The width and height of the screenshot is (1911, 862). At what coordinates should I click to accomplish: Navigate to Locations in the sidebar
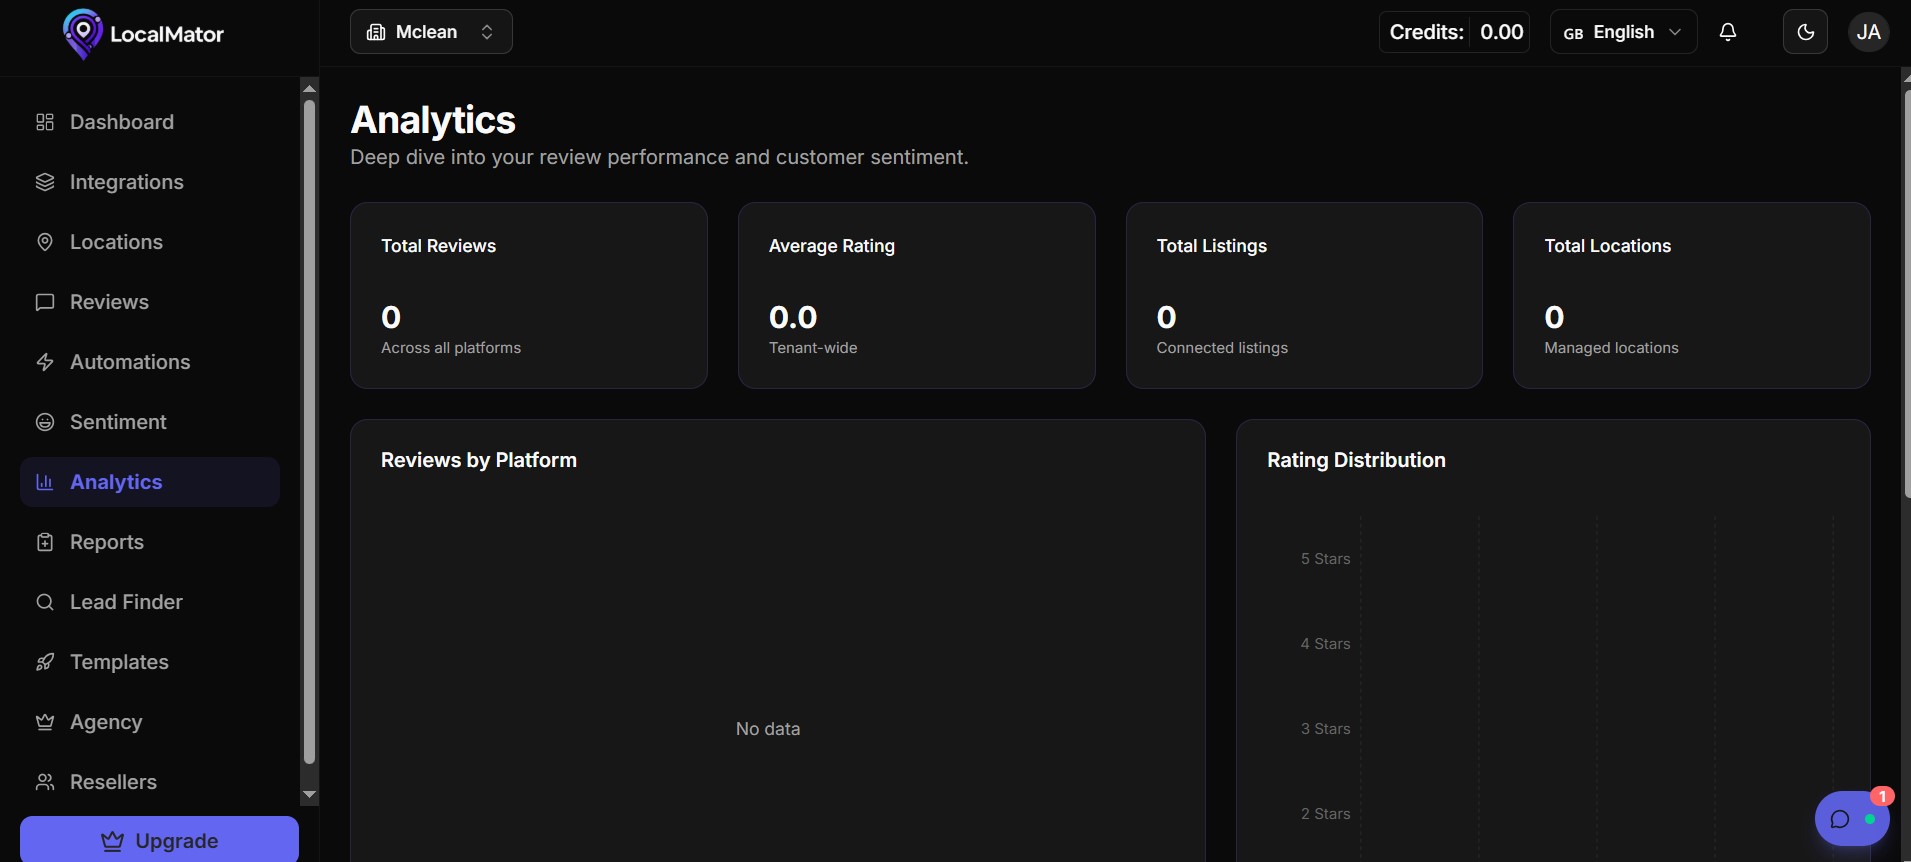coord(150,242)
